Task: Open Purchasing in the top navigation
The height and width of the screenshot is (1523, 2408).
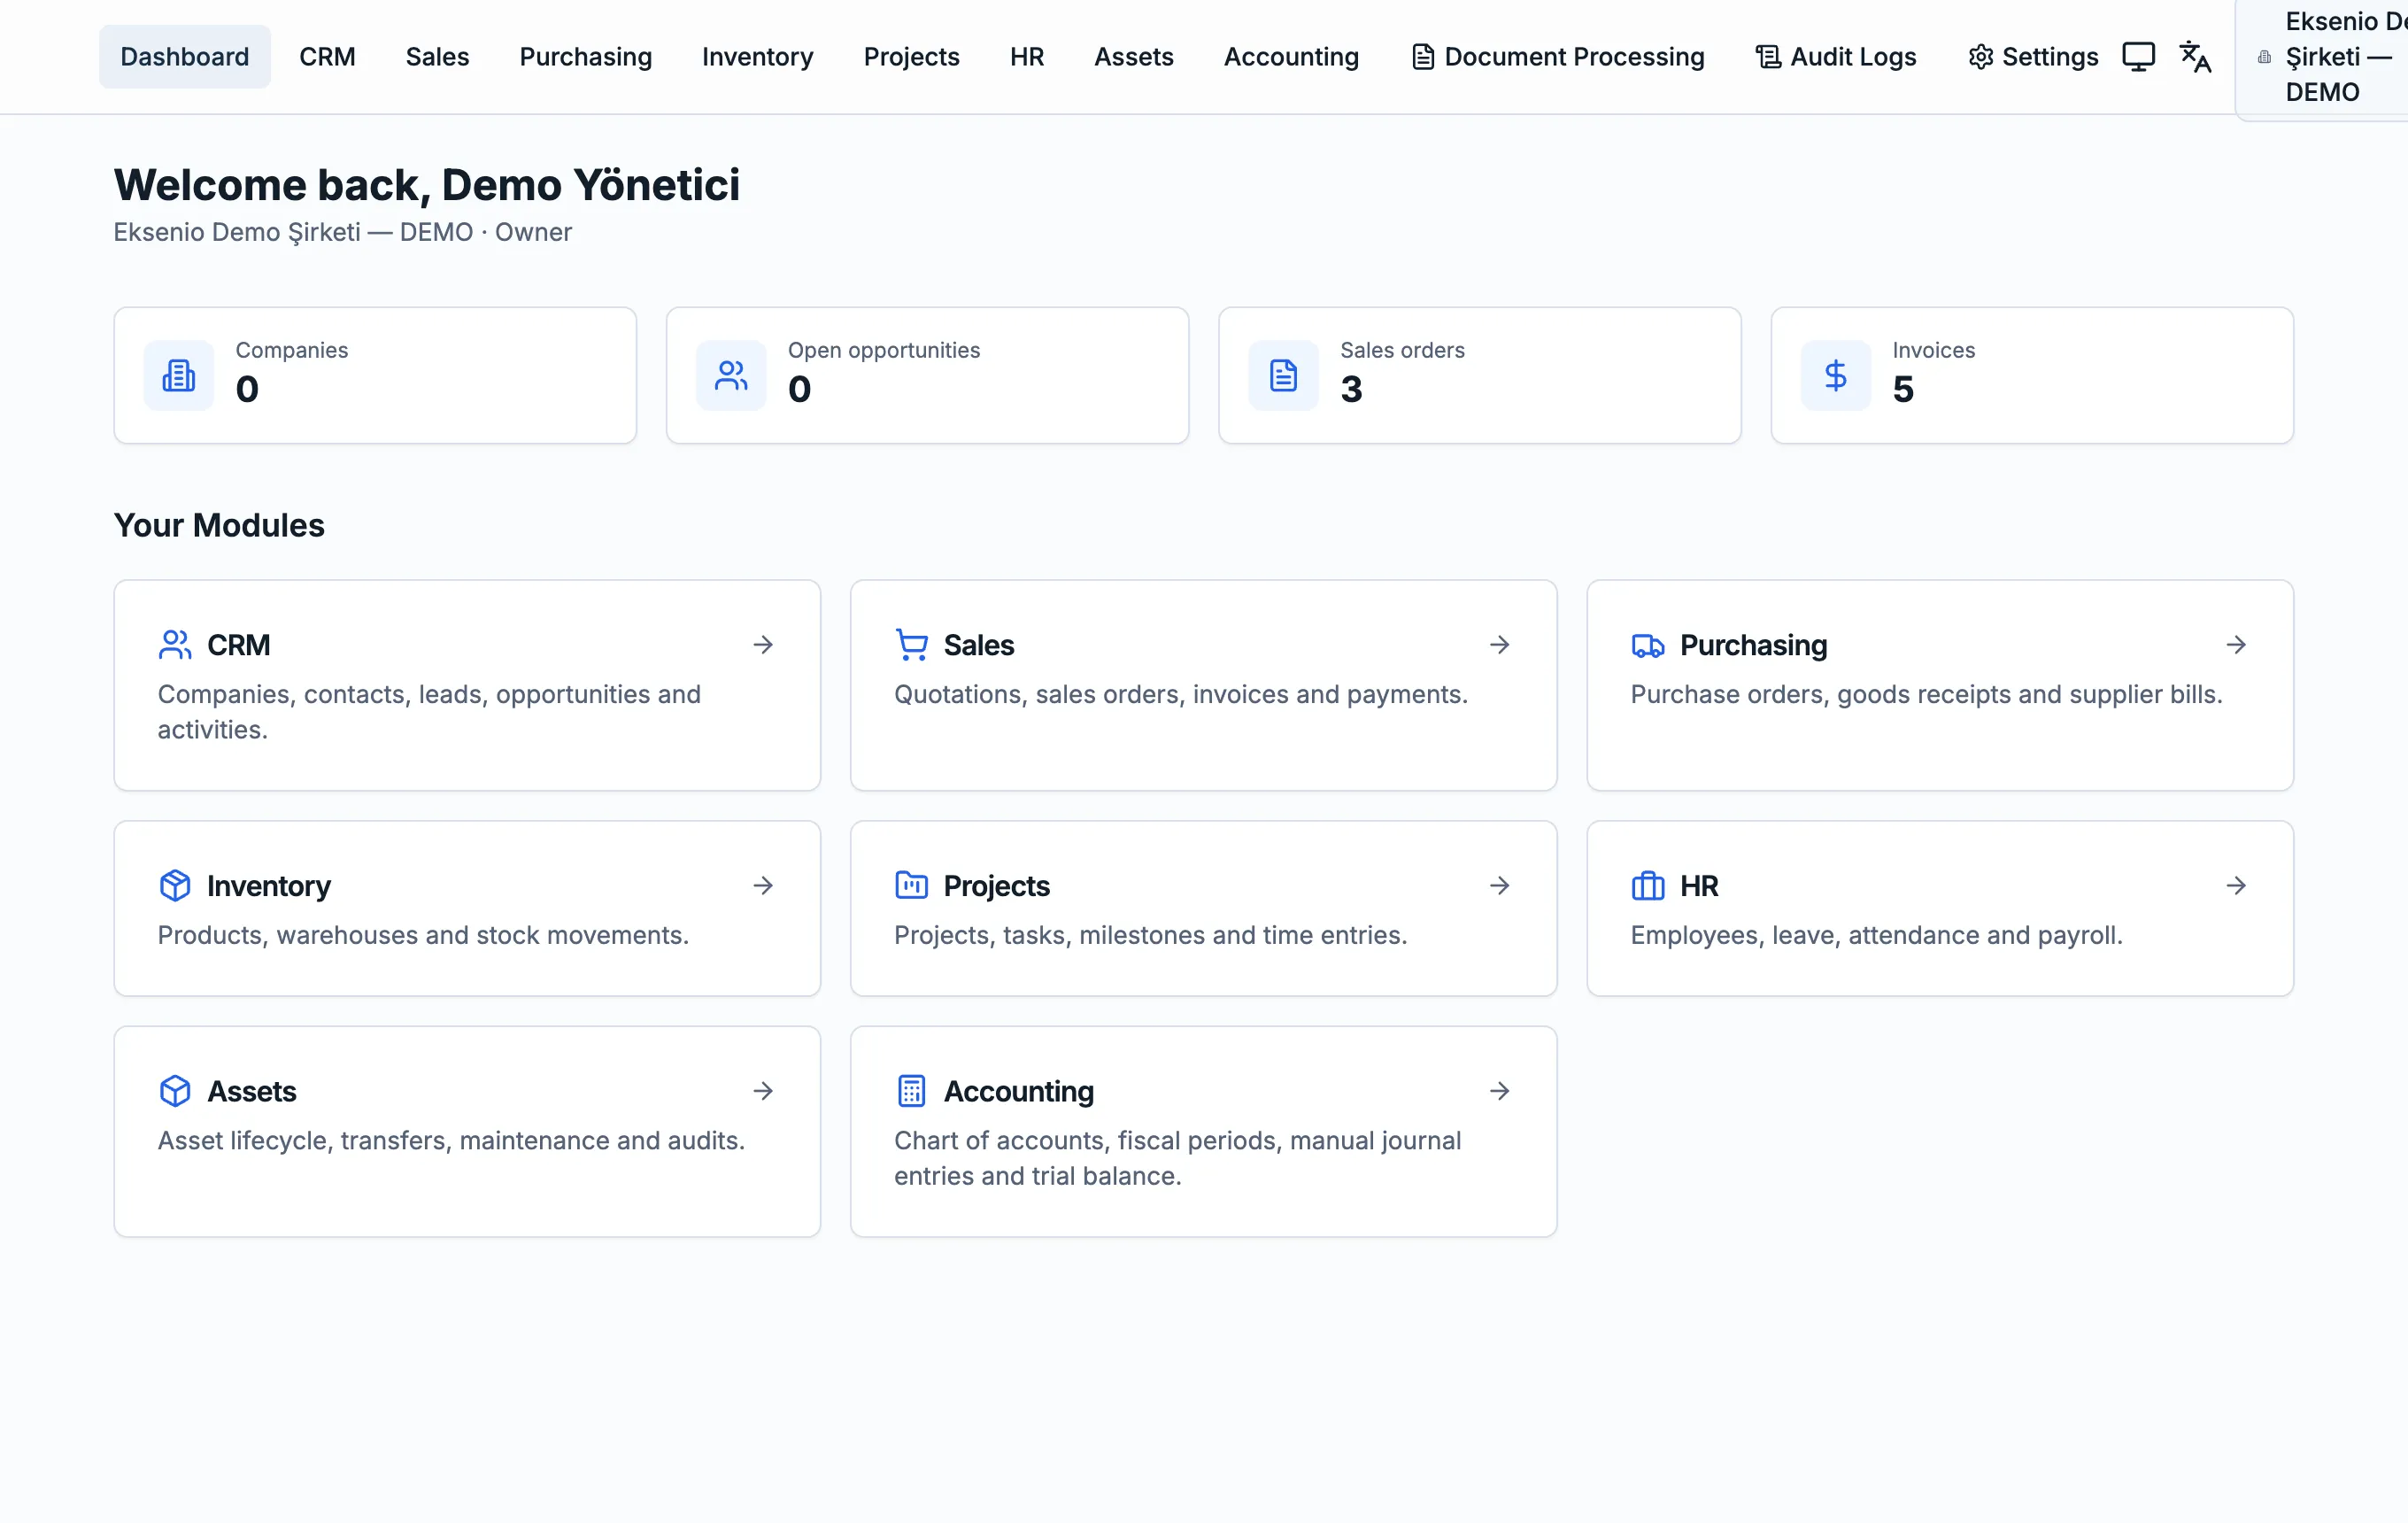Action: pyautogui.click(x=585, y=57)
